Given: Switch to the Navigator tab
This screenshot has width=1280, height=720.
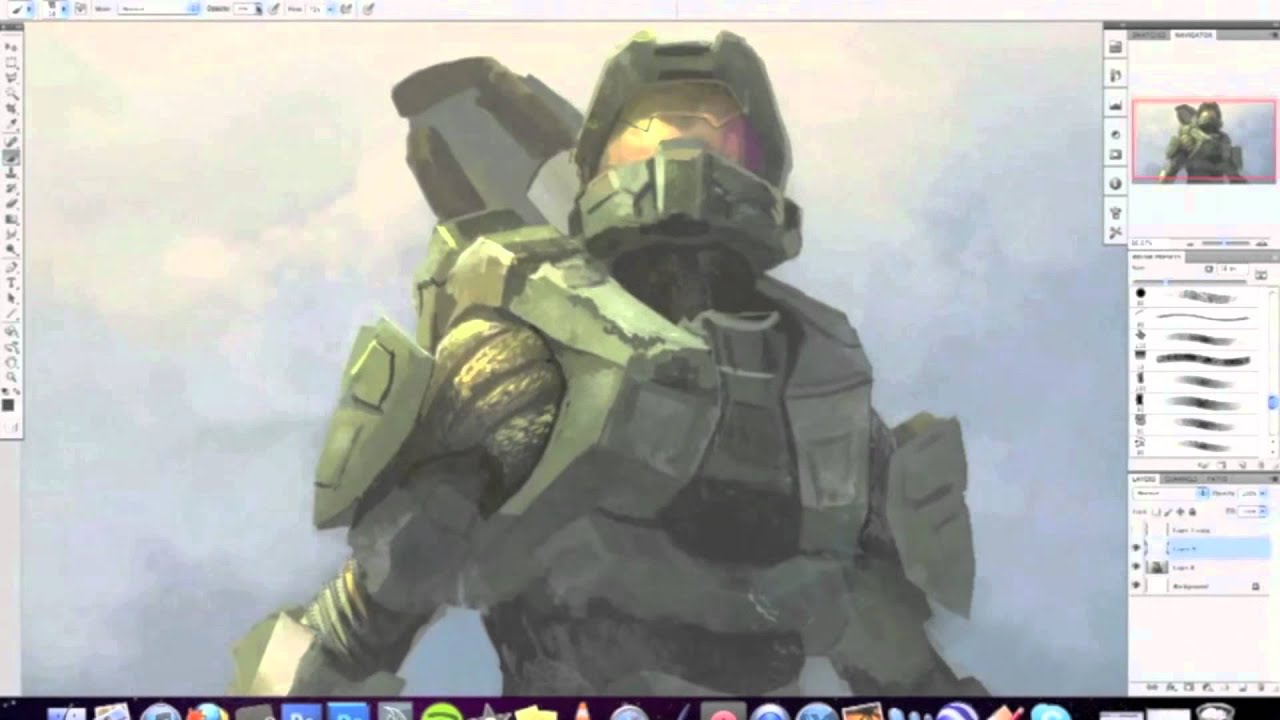Looking at the screenshot, I should (1193, 35).
